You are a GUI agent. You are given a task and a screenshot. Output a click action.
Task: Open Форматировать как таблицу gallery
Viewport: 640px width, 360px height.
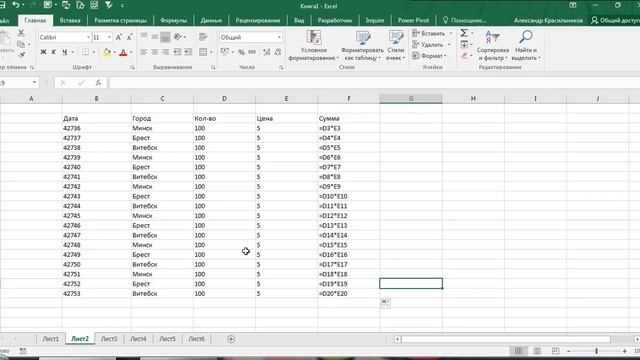click(362, 45)
